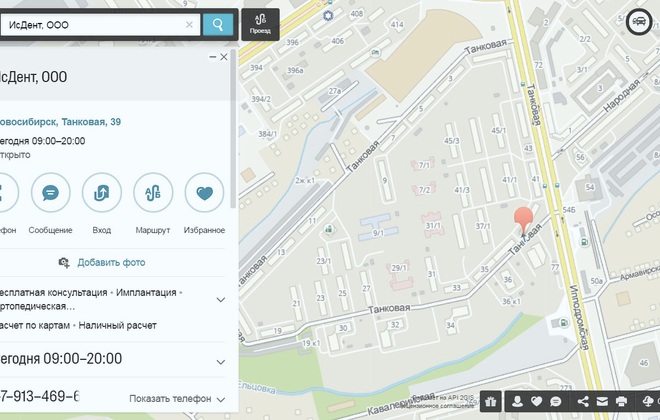
Task: Open the user profile icon in the bottom toolbar
Action: click(x=518, y=401)
